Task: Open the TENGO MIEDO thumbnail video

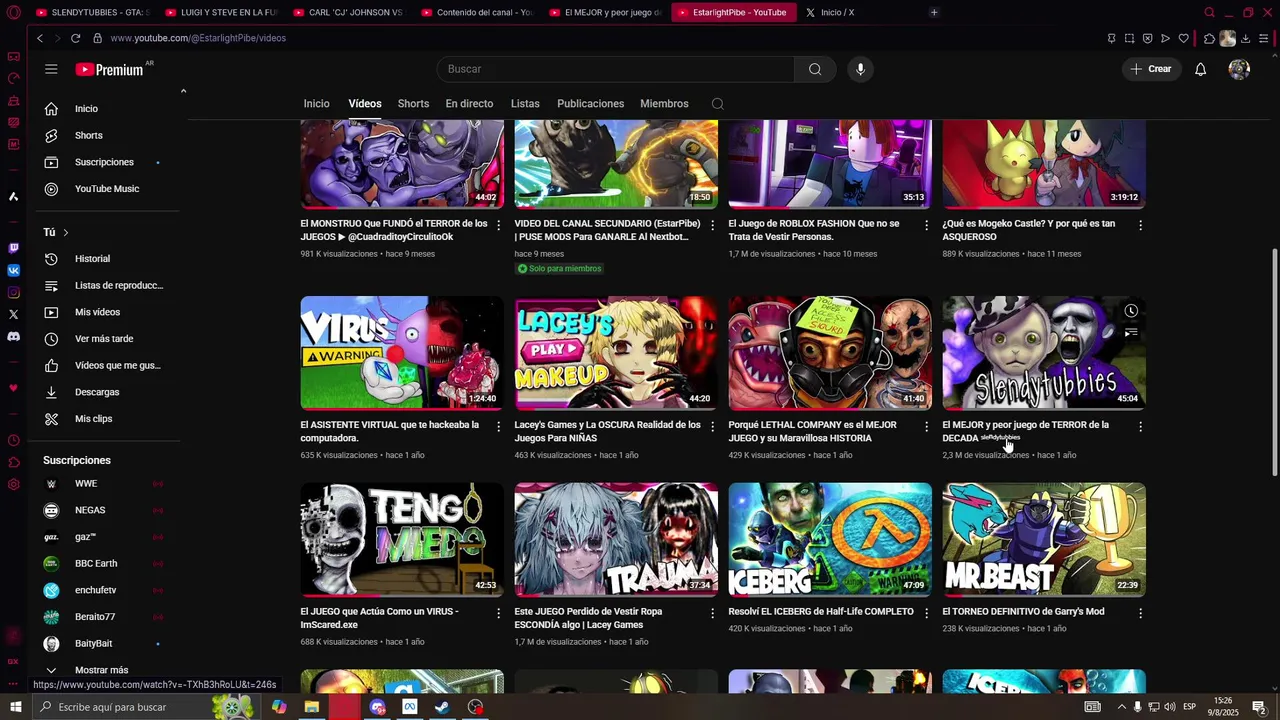Action: click(x=402, y=540)
